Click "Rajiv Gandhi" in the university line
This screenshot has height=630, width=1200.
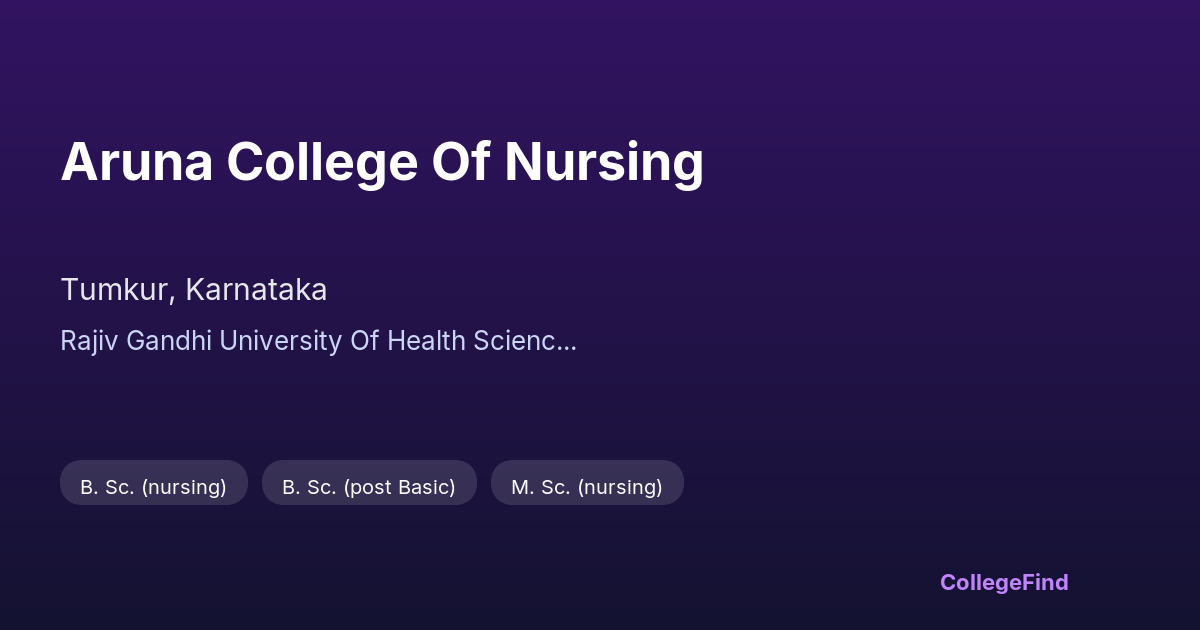pyautogui.click(x=136, y=341)
